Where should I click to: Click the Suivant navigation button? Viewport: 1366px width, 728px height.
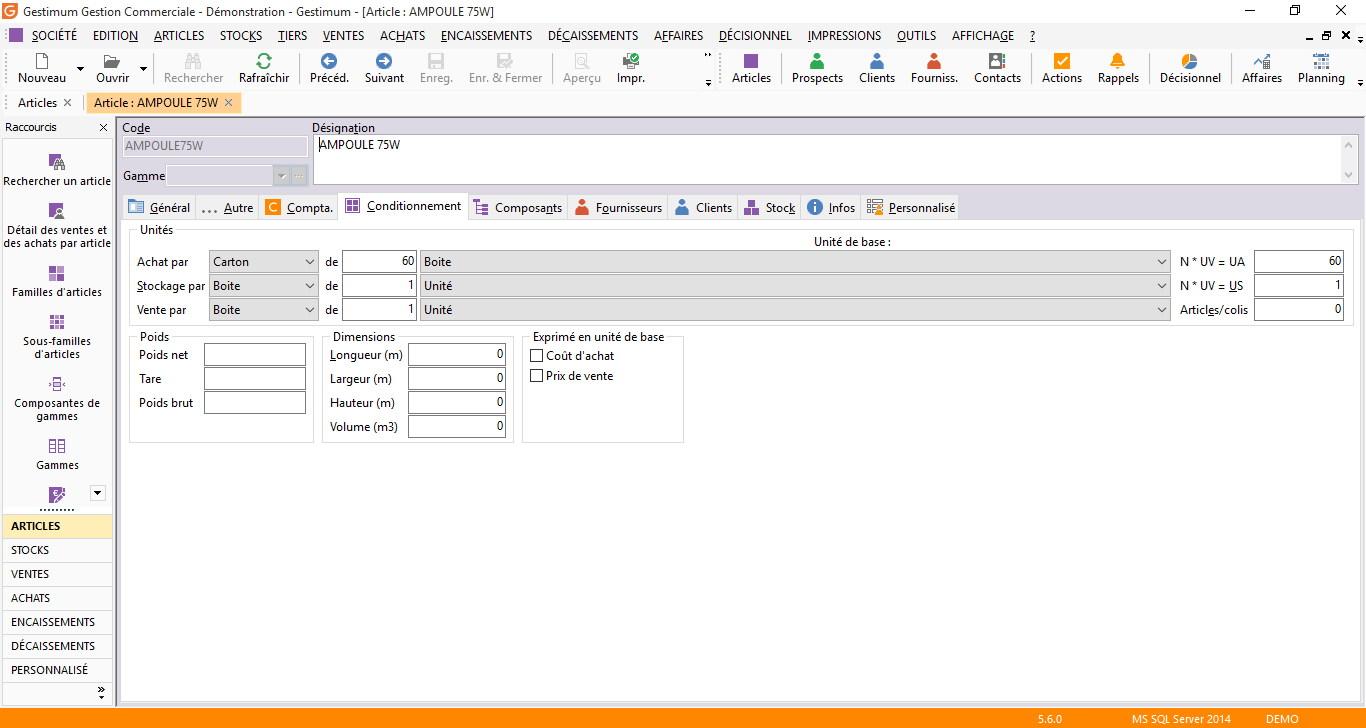click(x=383, y=68)
